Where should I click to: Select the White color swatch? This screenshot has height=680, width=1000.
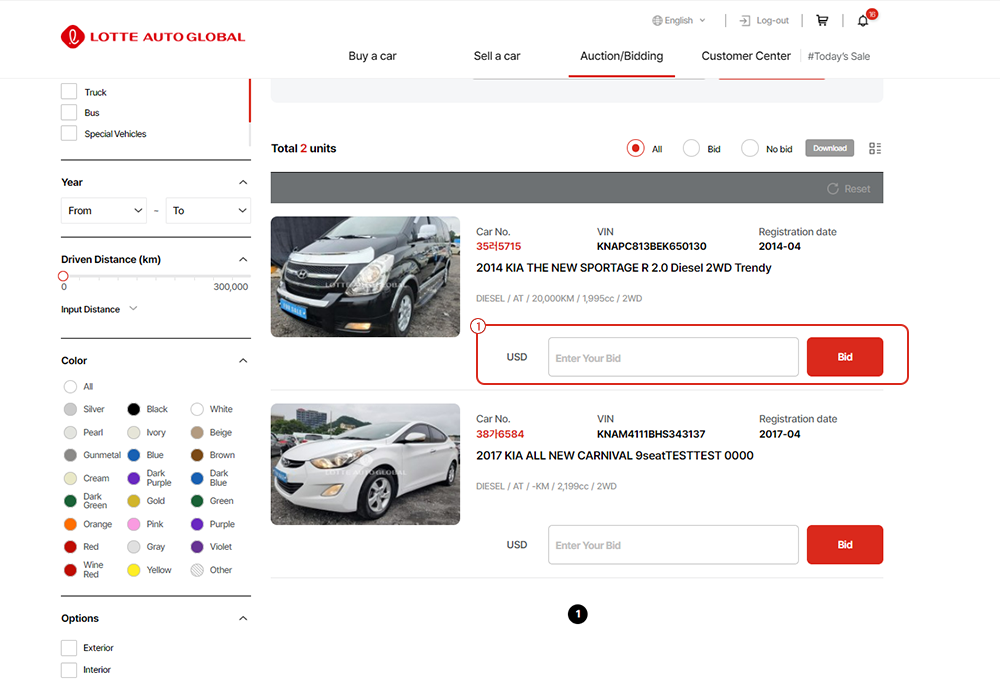(197, 409)
